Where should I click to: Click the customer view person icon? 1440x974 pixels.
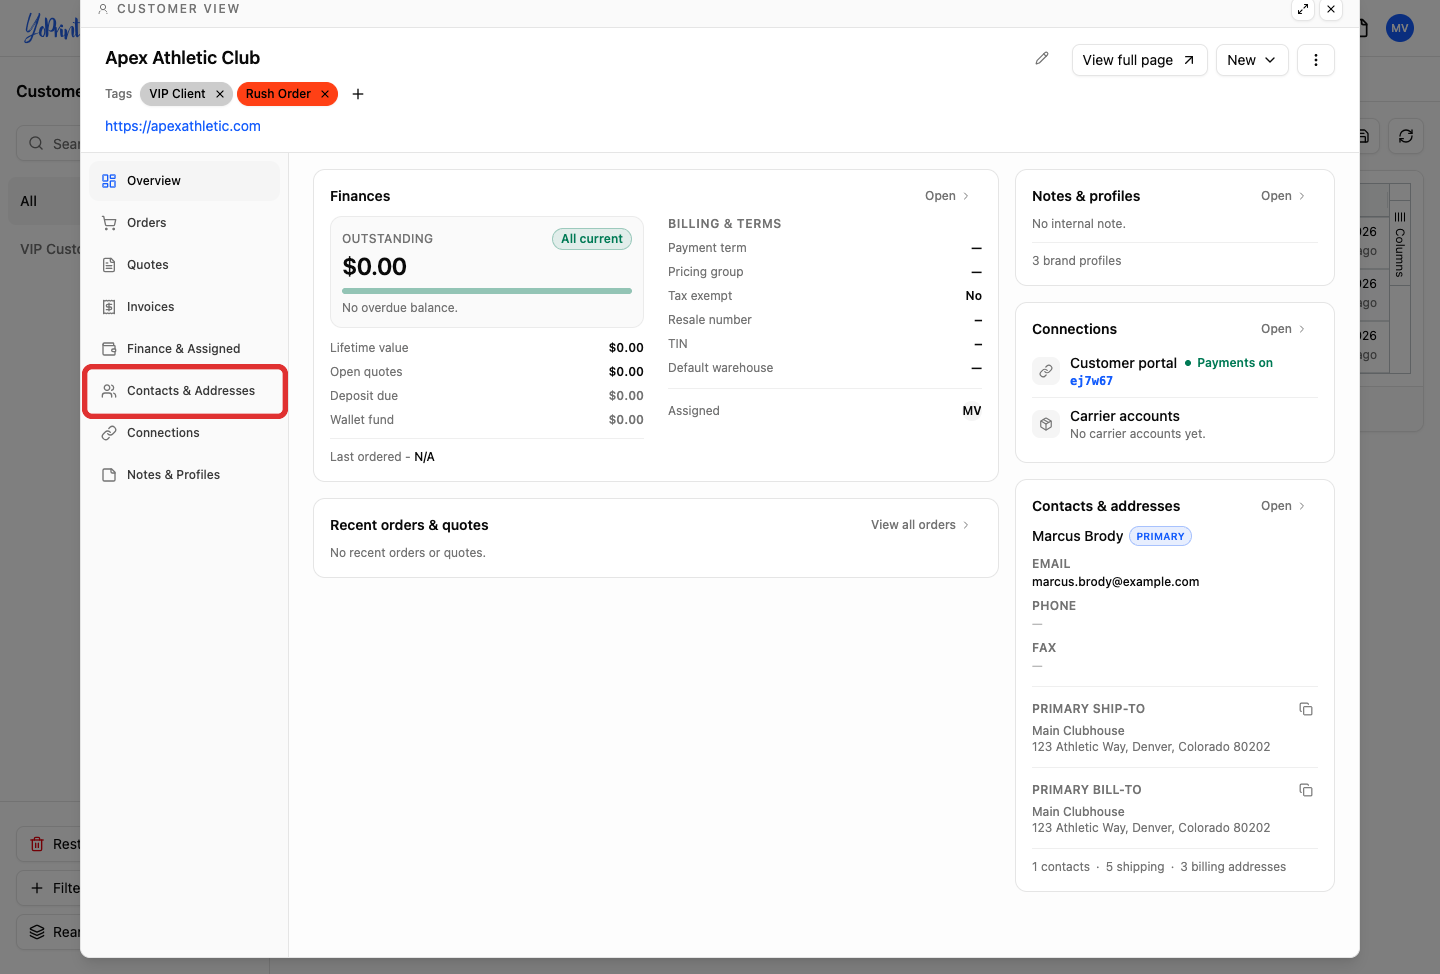click(103, 9)
